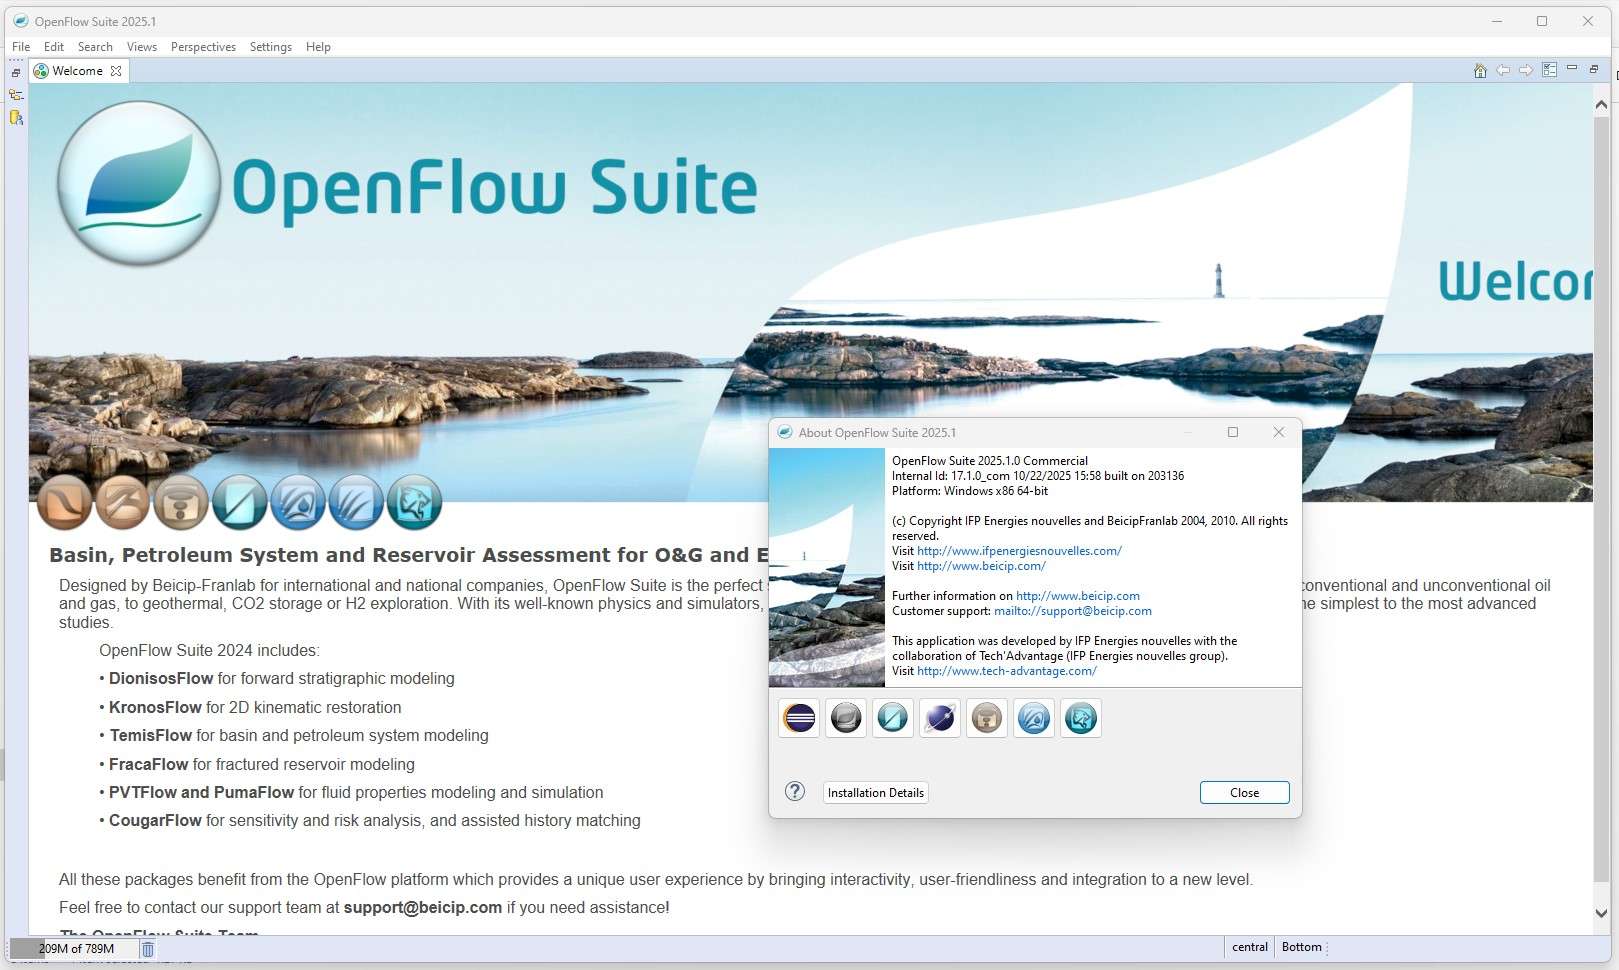The width and height of the screenshot is (1619, 970).
Task: Click the cougar head module icon on banner
Action: 414,502
